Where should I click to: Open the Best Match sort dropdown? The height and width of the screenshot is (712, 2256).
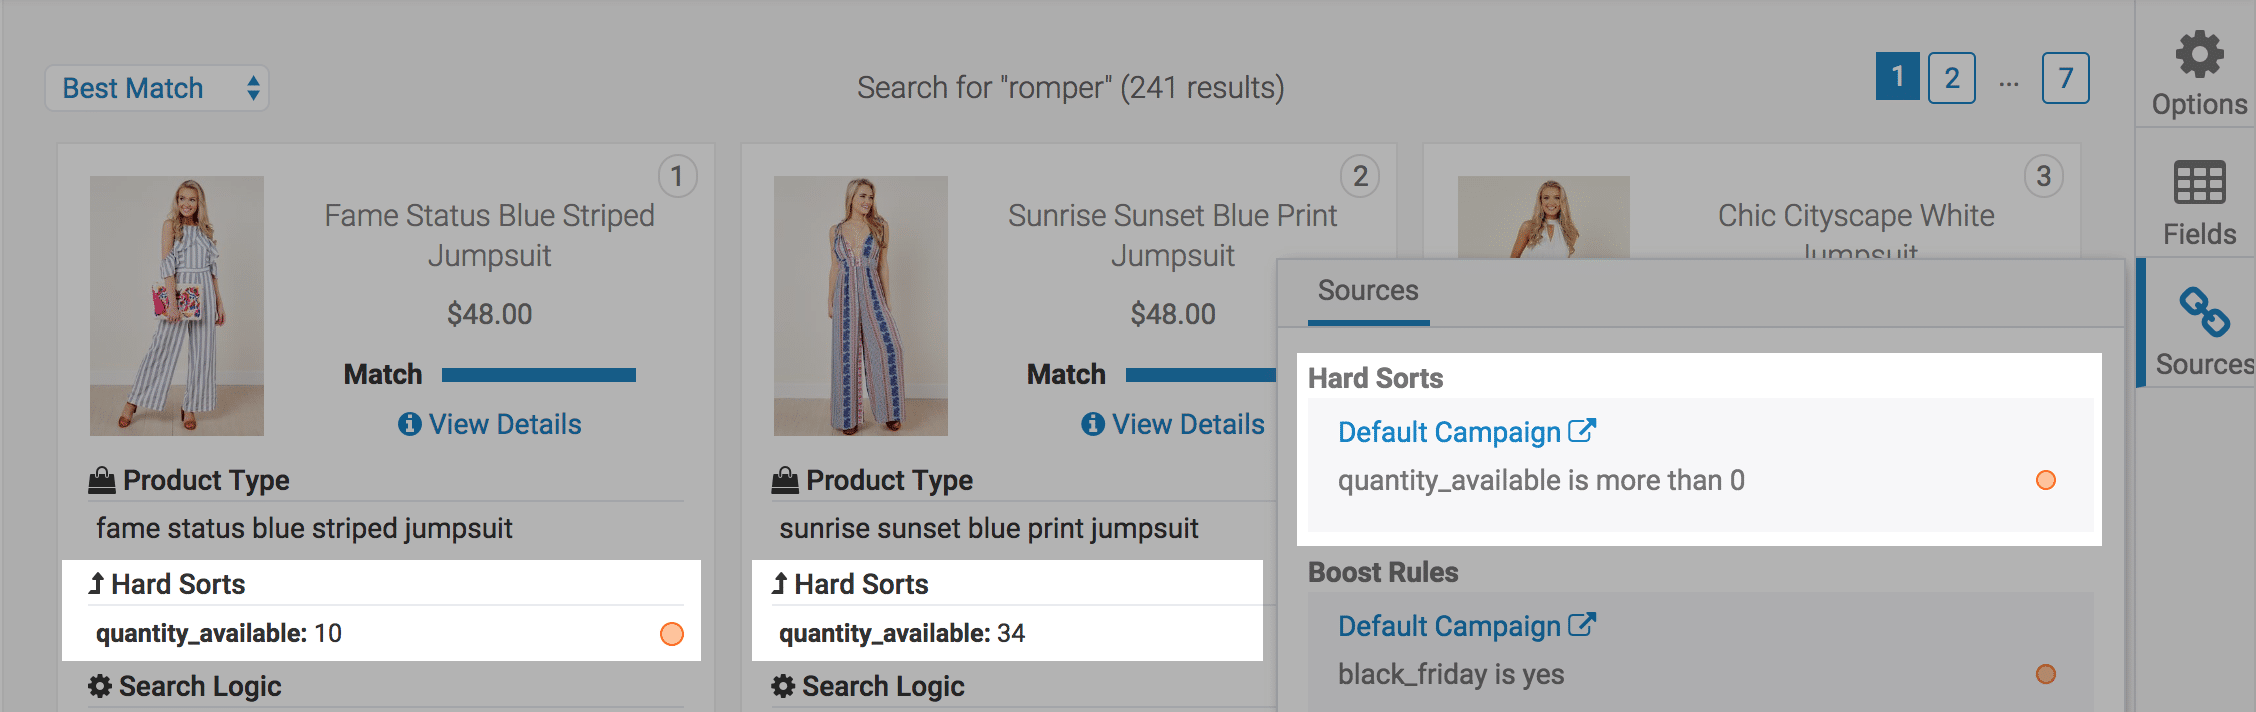[x=157, y=88]
